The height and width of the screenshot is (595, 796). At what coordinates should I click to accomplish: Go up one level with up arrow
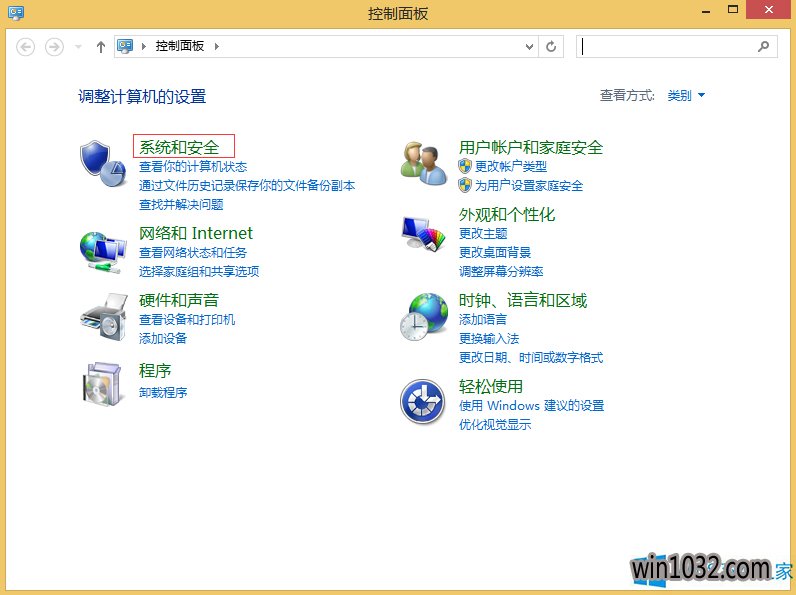[100, 46]
